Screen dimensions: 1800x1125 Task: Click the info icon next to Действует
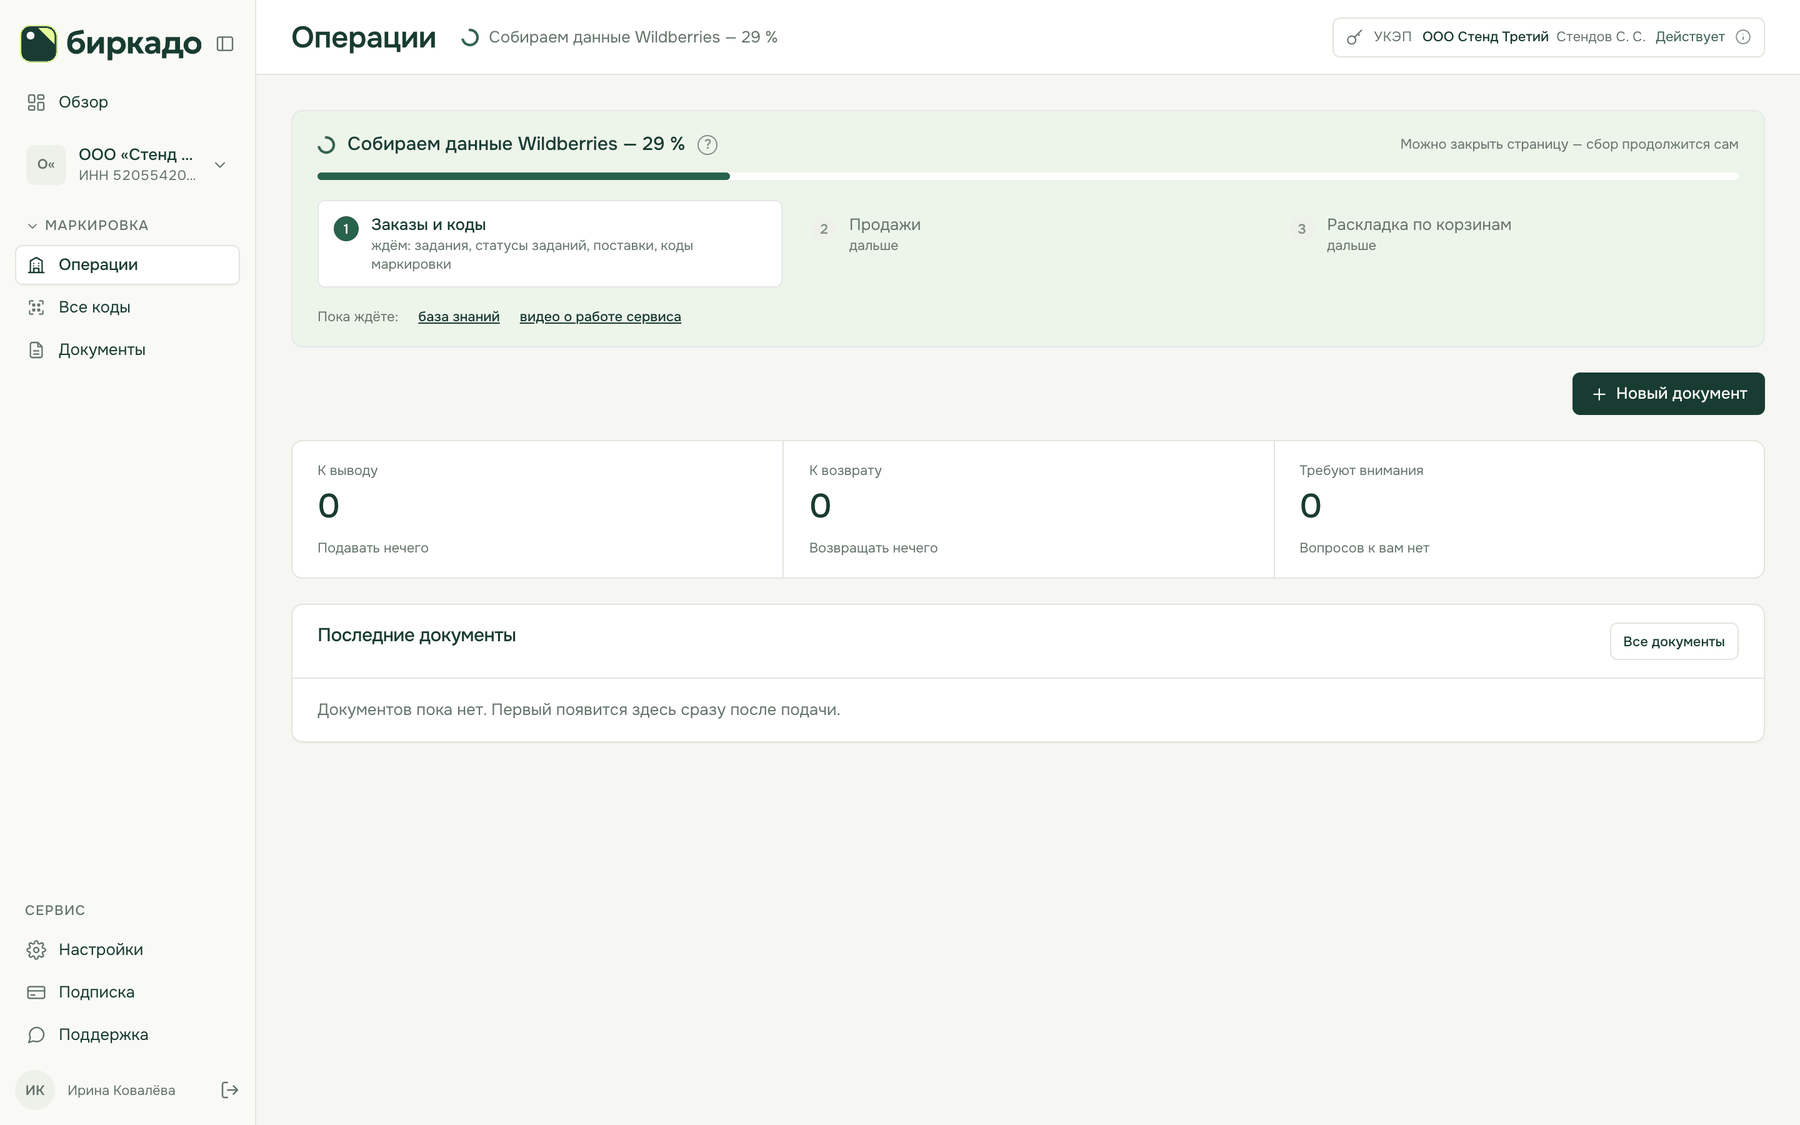[1743, 37]
